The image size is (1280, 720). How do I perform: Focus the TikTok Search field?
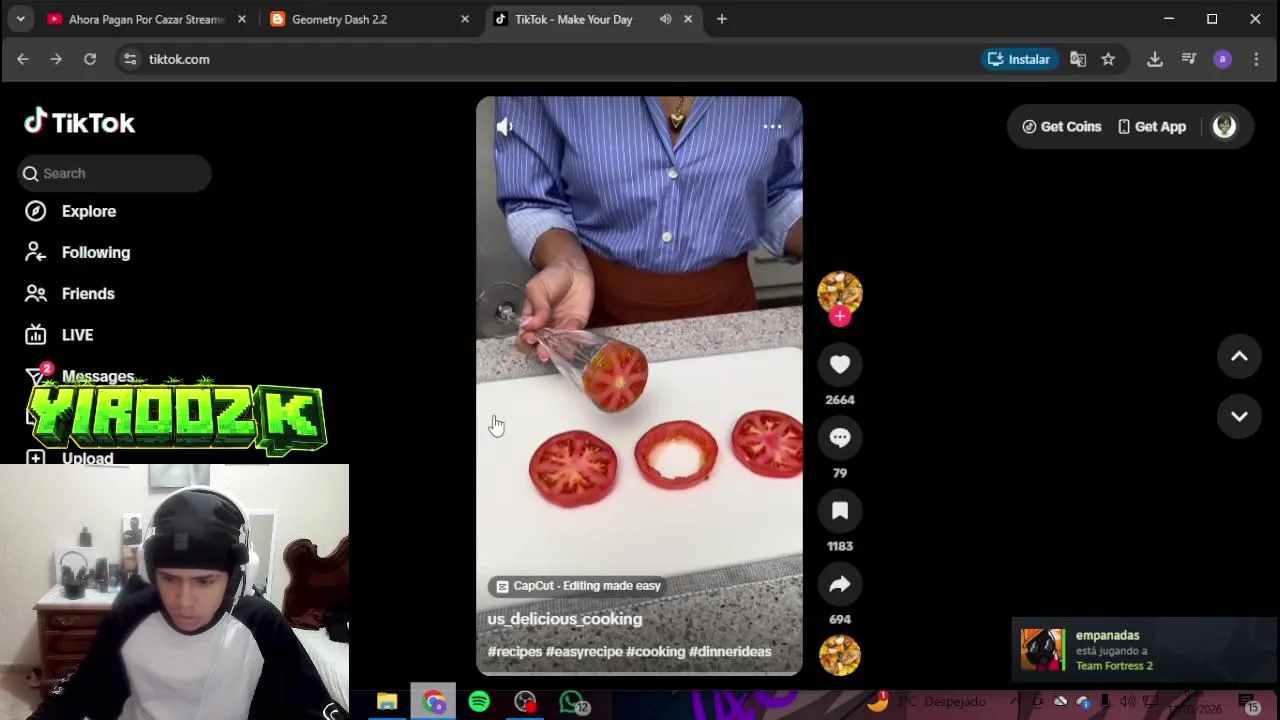(x=114, y=173)
